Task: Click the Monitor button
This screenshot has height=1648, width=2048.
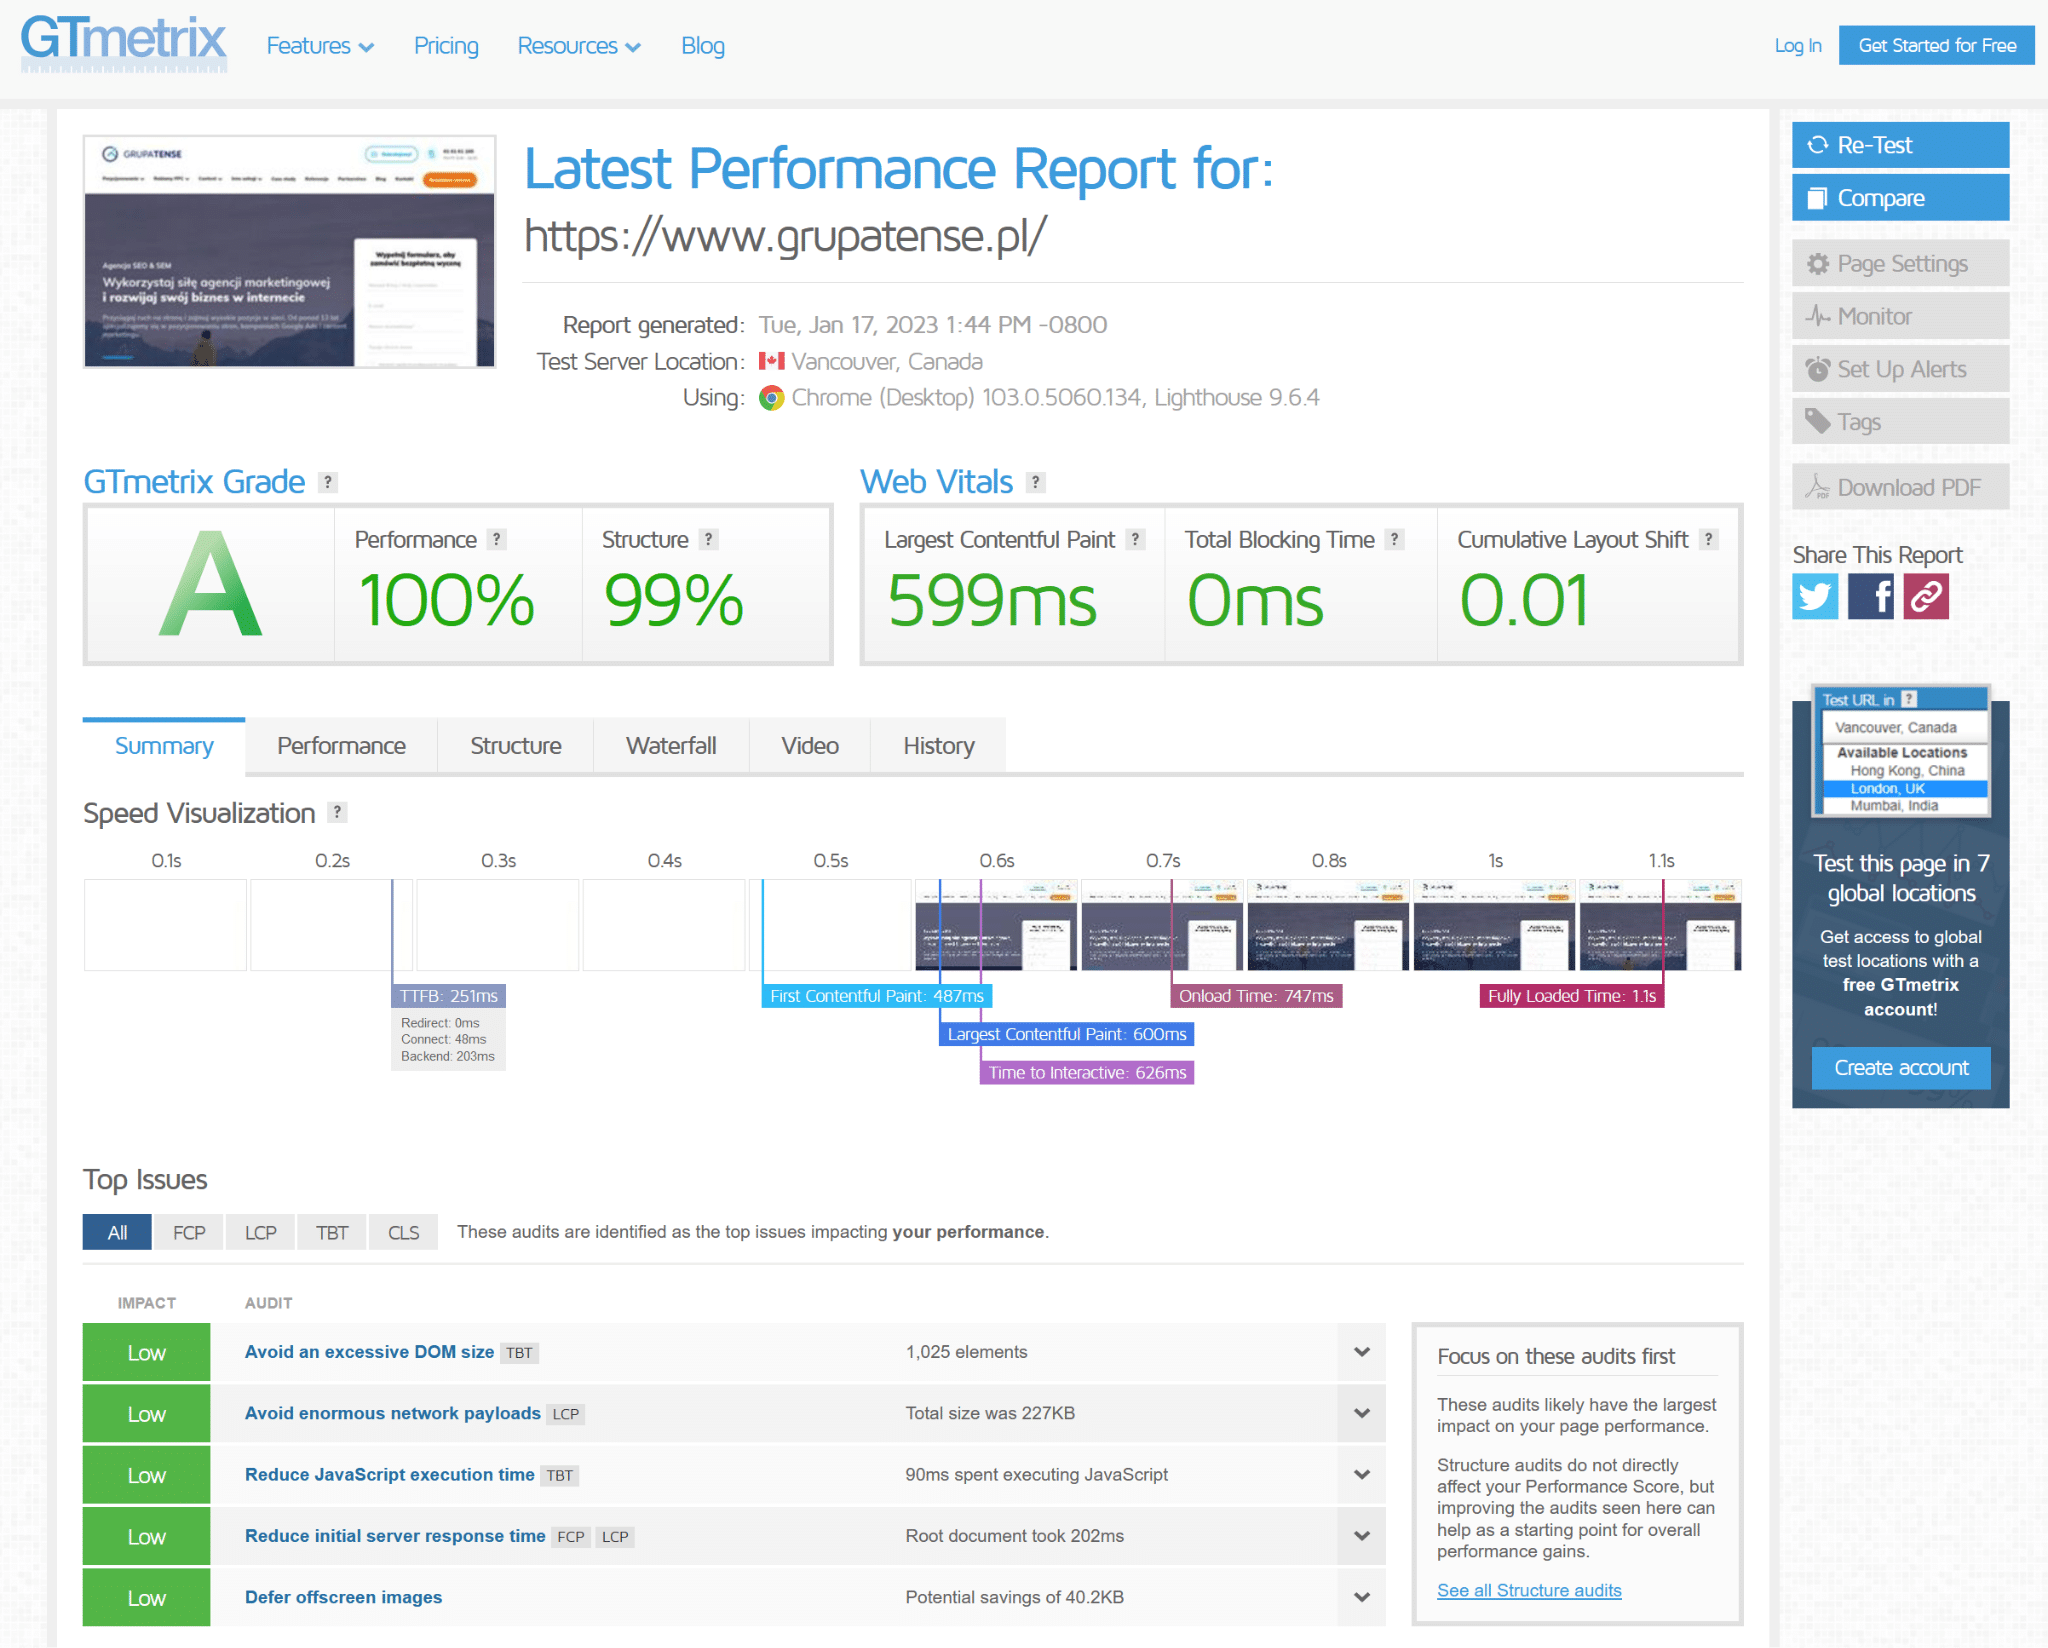Action: [1900, 317]
